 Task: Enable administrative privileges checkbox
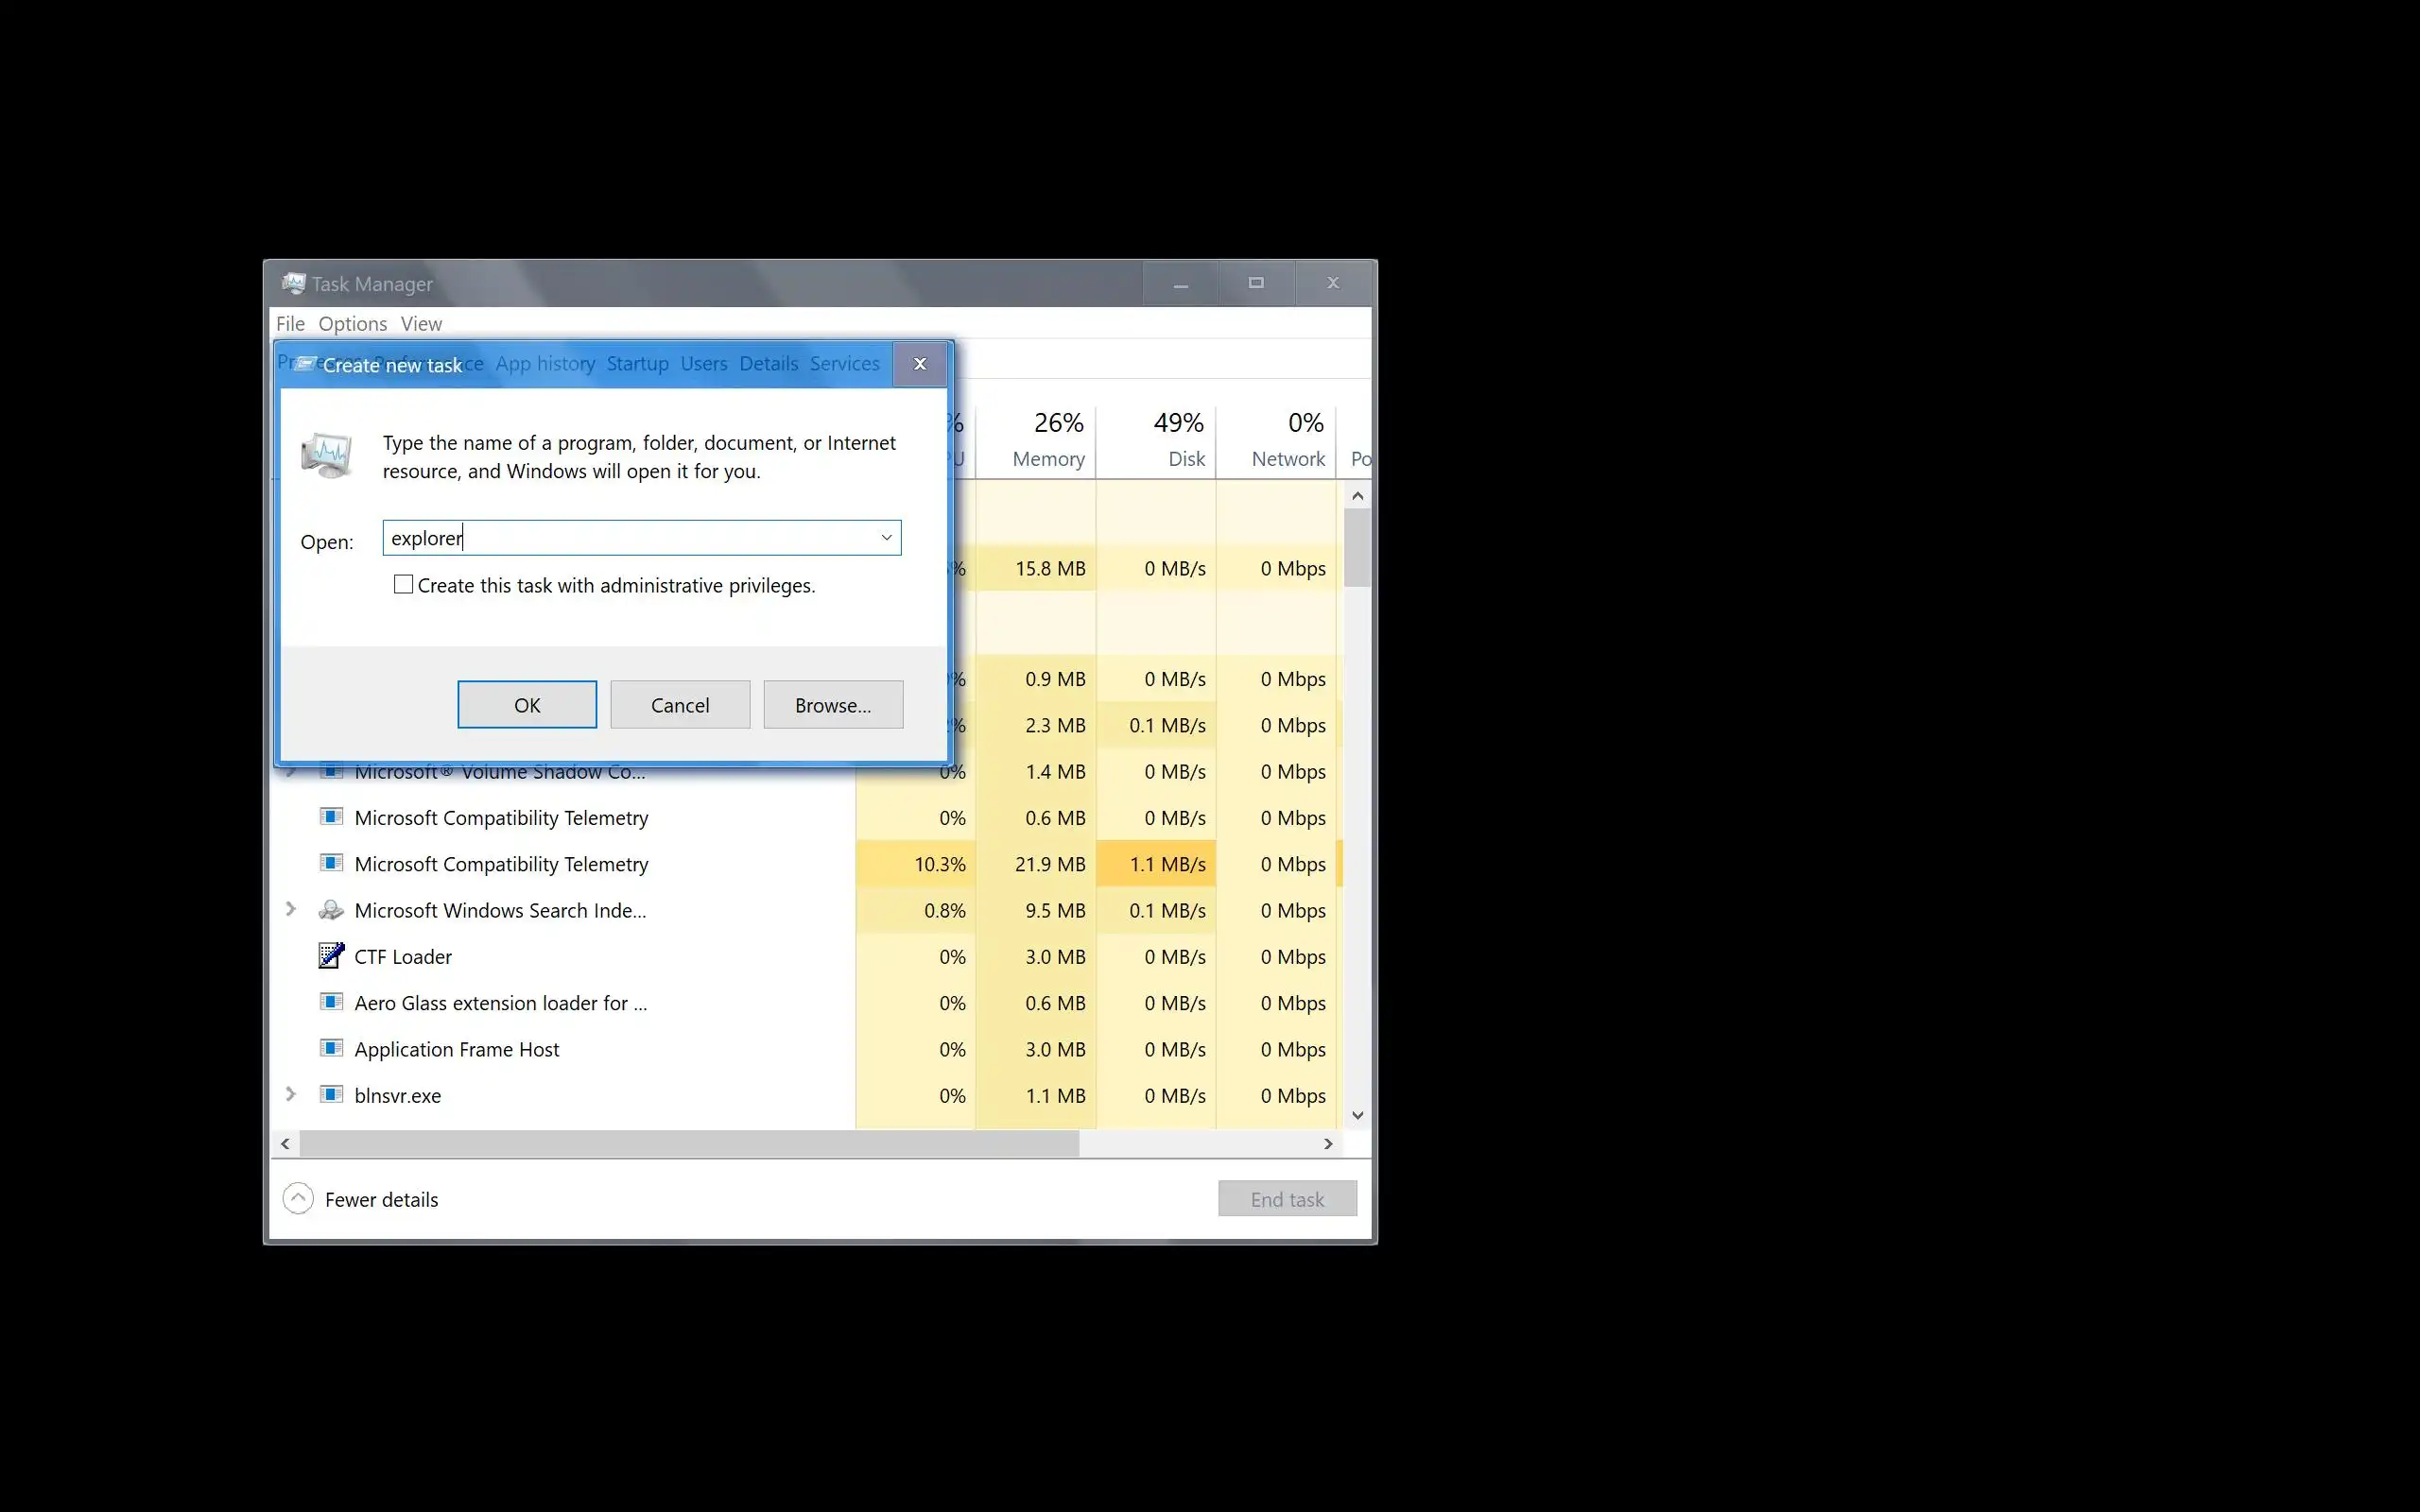pos(403,585)
